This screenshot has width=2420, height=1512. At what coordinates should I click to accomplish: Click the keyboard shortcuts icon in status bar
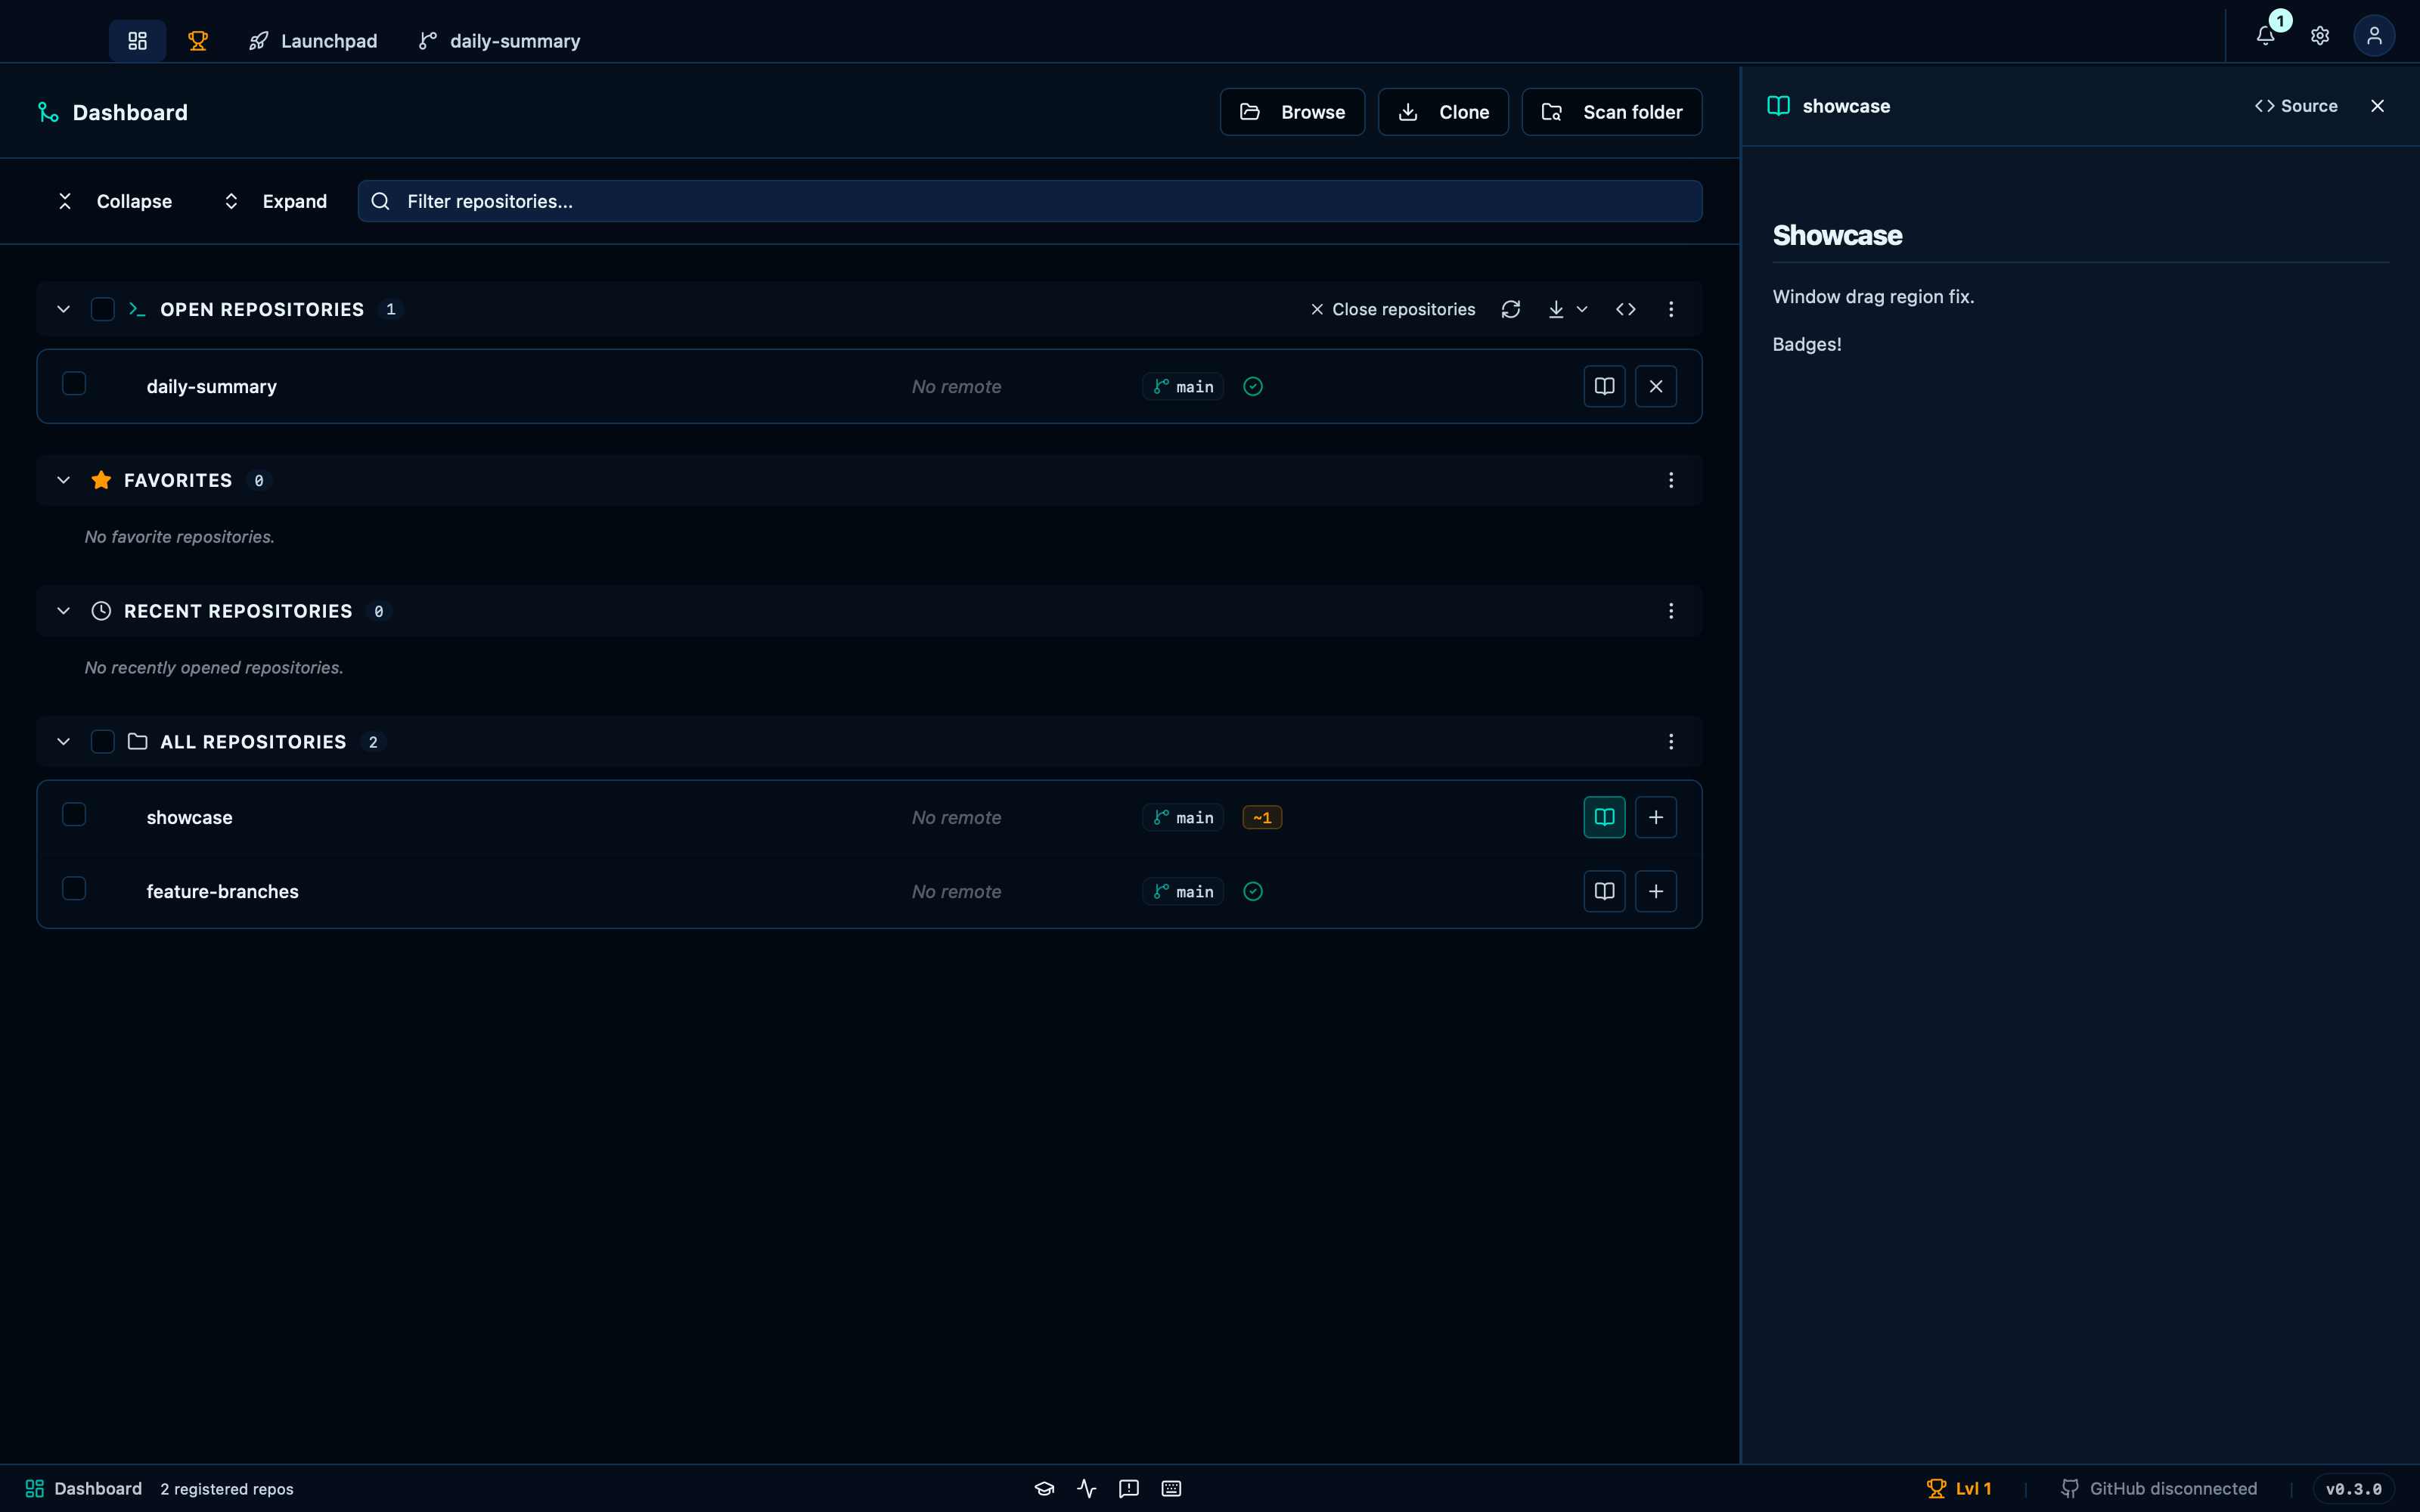point(1171,1489)
